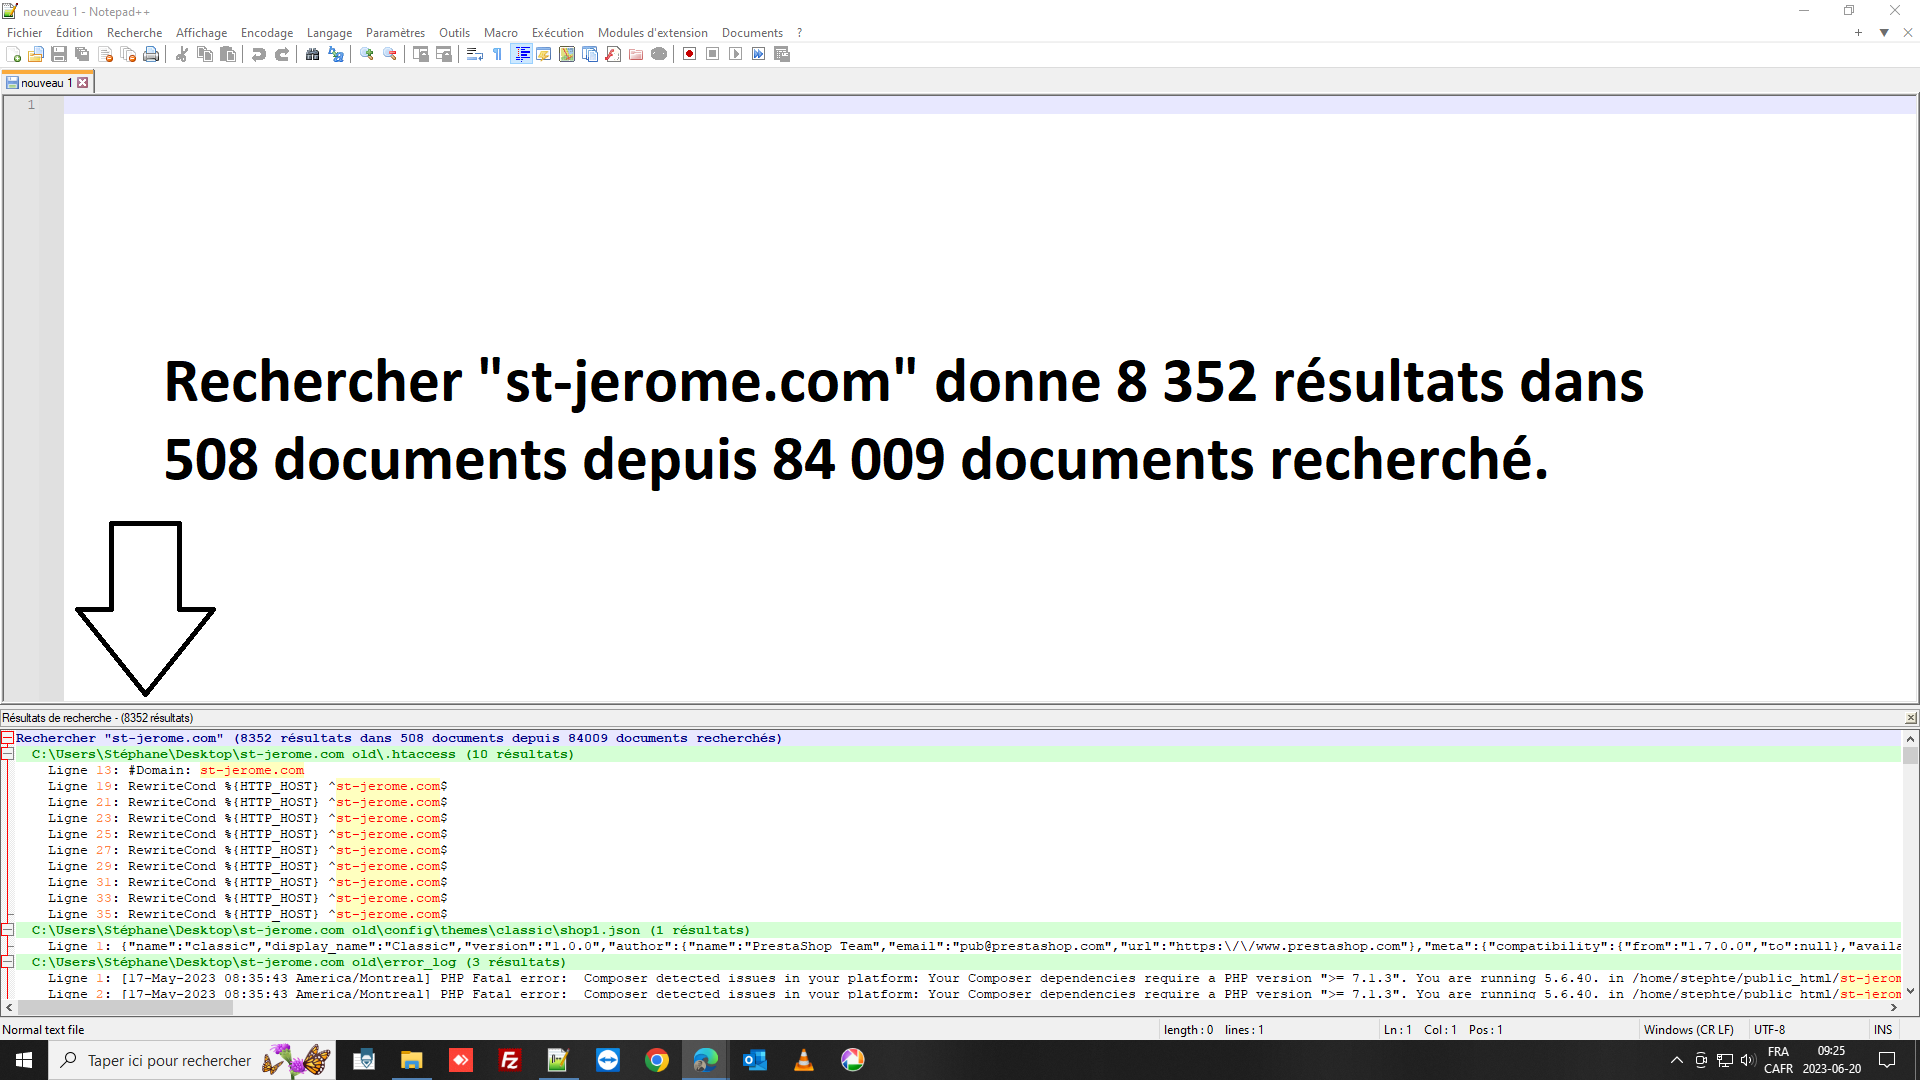The height and width of the screenshot is (1080, 1920).
Task: Click the Zoom in toolbar icon
Action: point(367,54)
